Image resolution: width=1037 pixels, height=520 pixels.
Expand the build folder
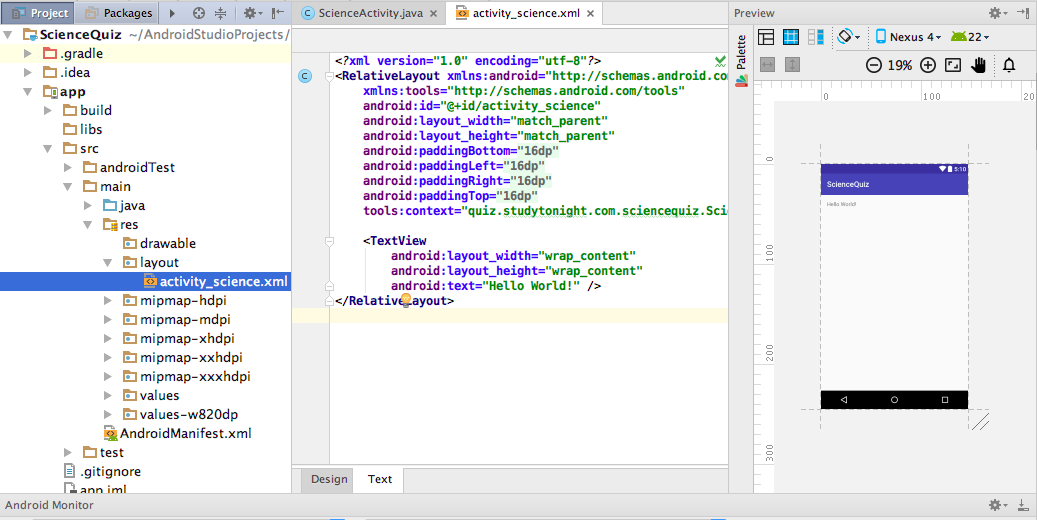(x=48, y=110)
